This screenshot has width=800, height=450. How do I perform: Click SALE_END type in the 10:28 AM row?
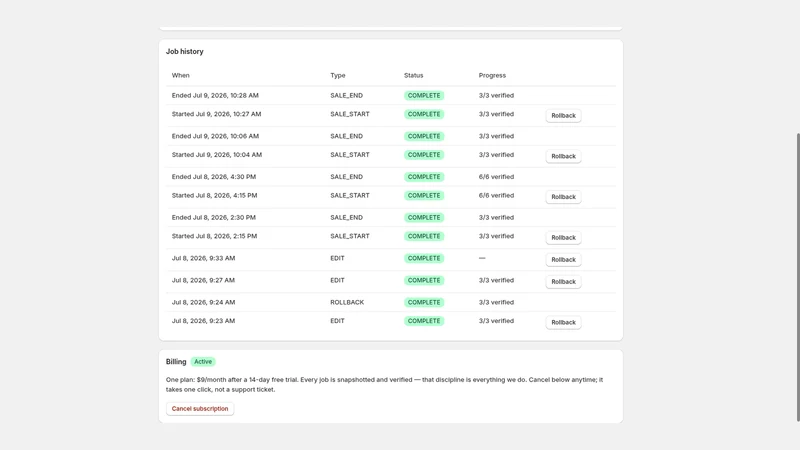346,95
